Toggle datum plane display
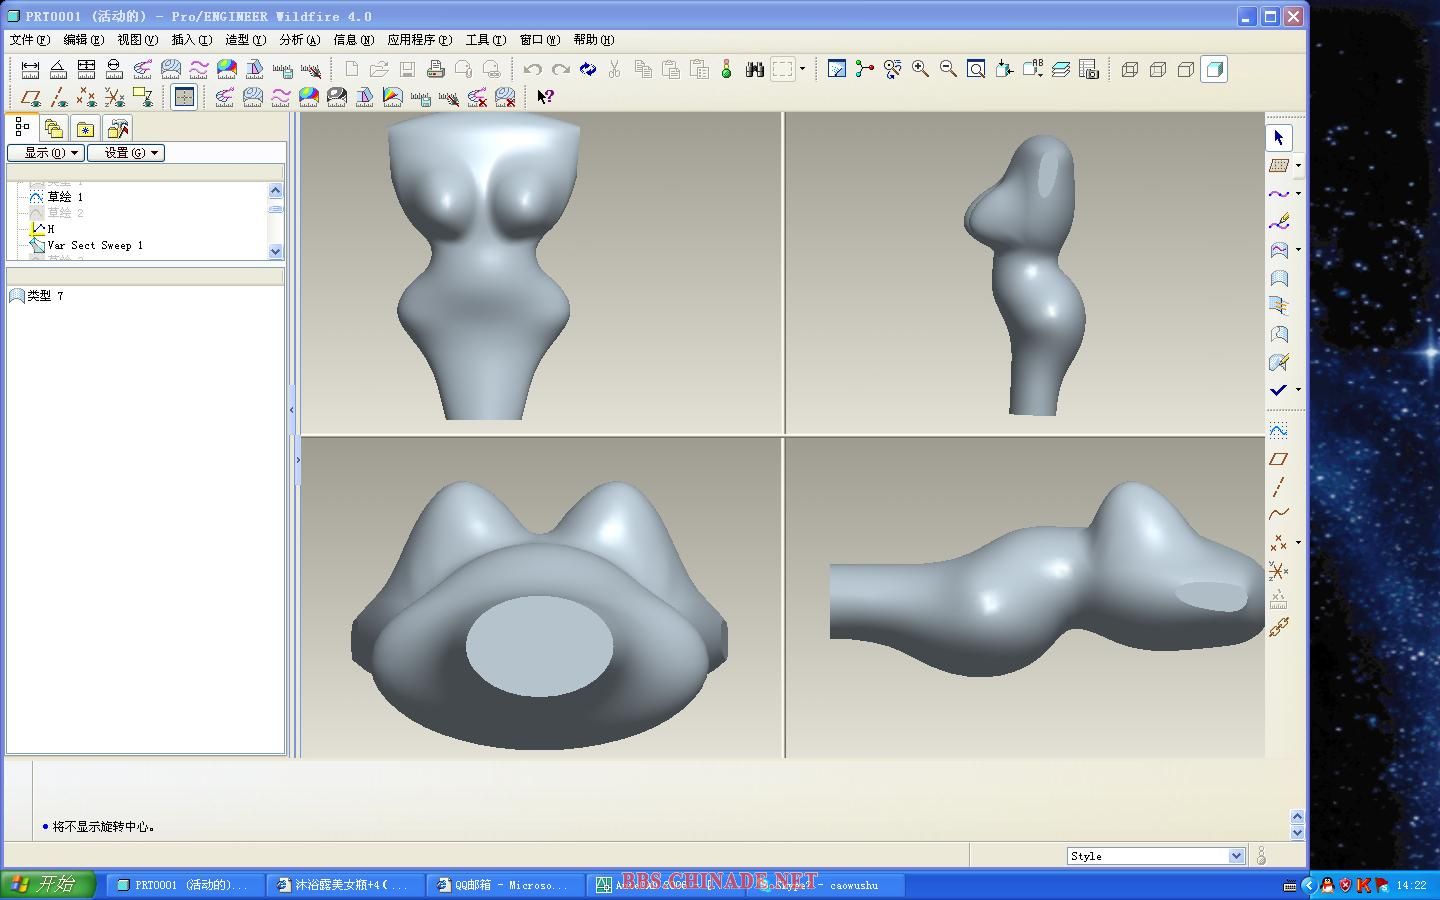Image resolution: width=1440 pixels, height=900 pixels. point(31,97)
